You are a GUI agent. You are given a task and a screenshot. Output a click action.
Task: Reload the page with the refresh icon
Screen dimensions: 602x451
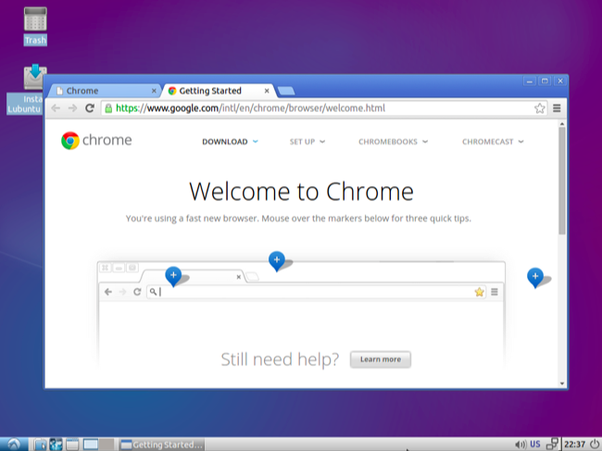click(89, 108)
